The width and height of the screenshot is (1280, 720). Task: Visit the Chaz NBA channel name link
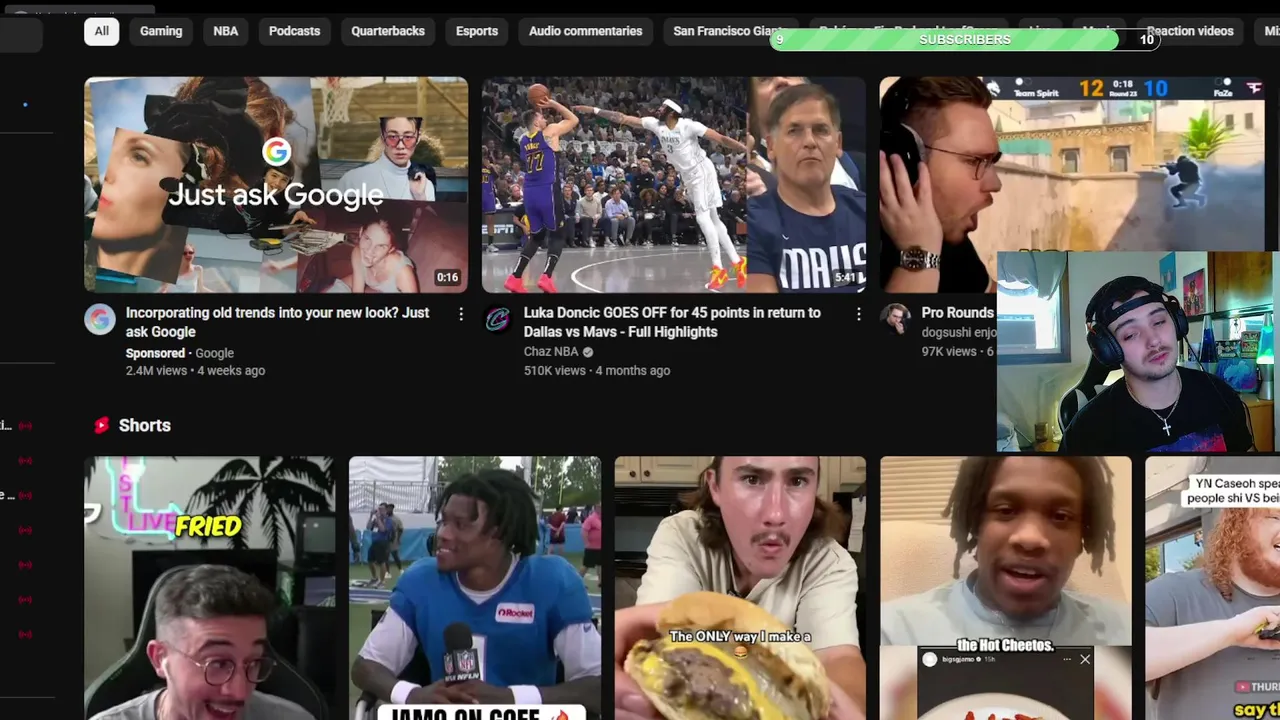pyautogui.click(x=551, y=352)
